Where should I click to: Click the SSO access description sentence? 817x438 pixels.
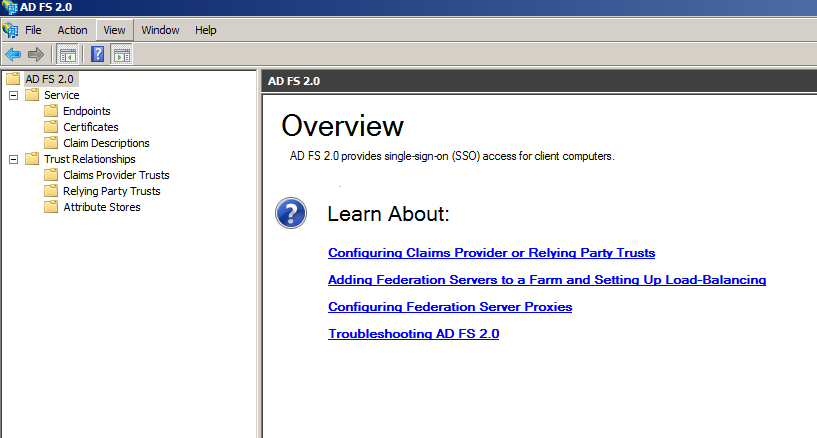point(452,156)
